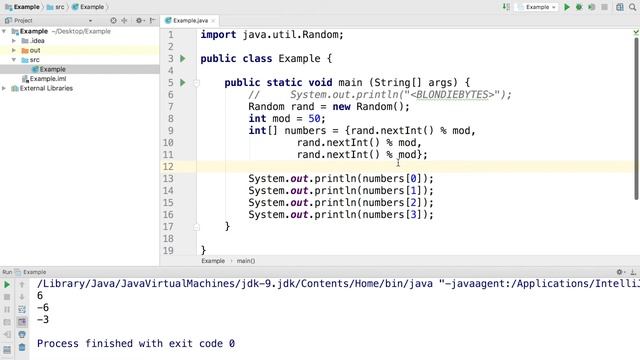
Task: Click the Dump Threads icon in Run panel
Action: (7, 322)
